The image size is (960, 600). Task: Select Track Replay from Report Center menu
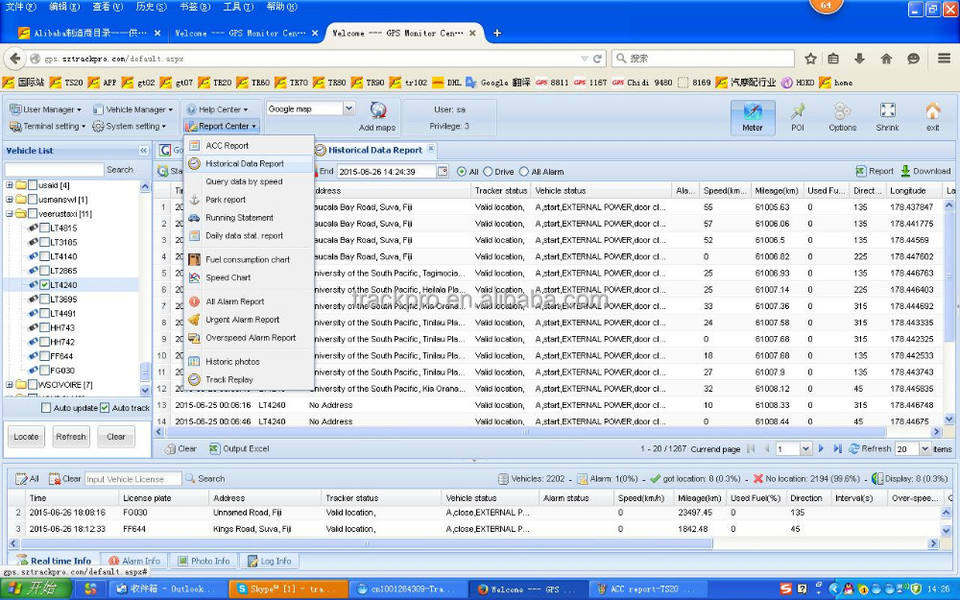tap(229, 379)
